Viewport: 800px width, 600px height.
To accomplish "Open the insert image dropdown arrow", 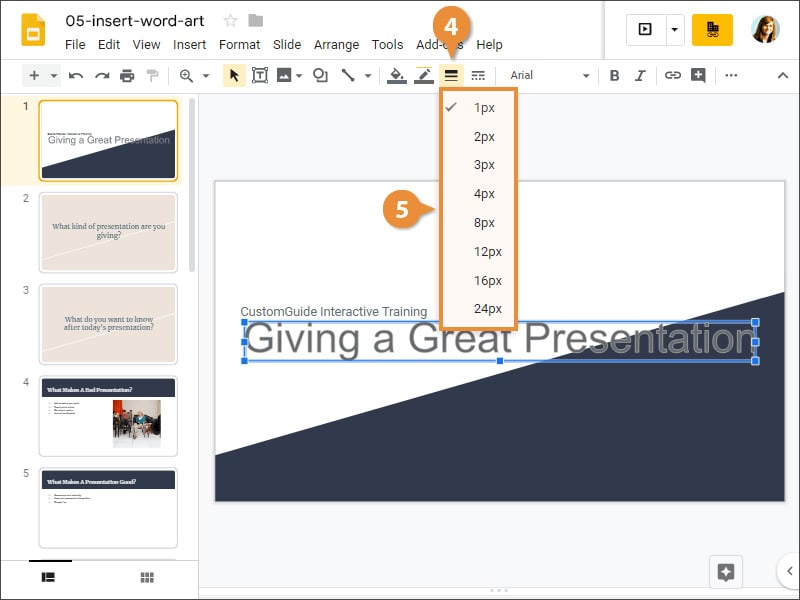I will coord(299,76).
